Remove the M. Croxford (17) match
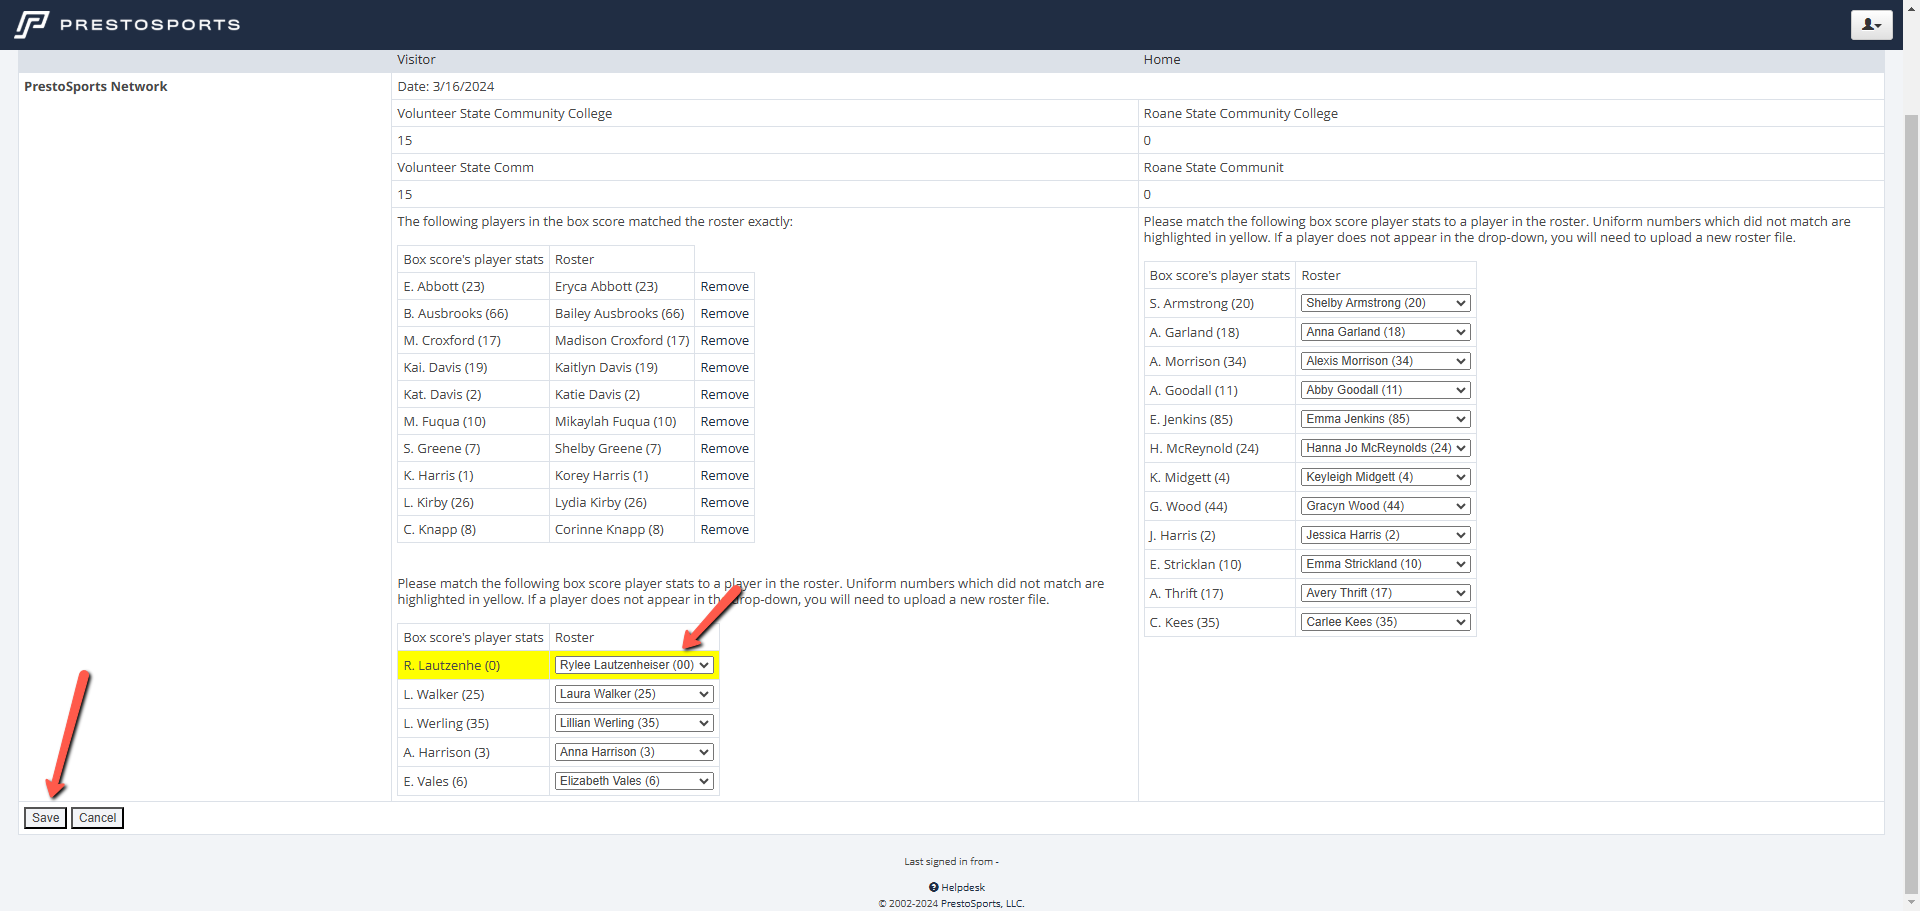Screen dimensions: 1920x911 [724, 341]
